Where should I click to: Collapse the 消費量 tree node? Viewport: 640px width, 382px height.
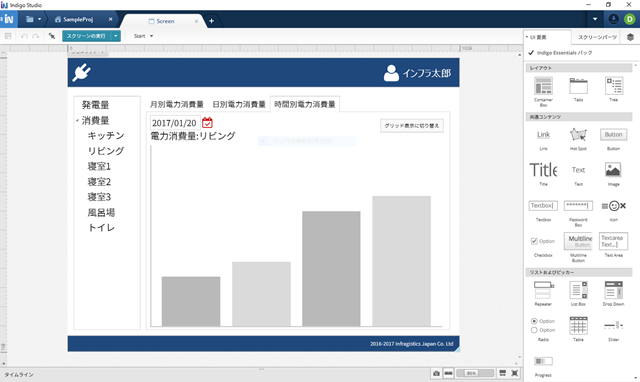pos(77,121)
